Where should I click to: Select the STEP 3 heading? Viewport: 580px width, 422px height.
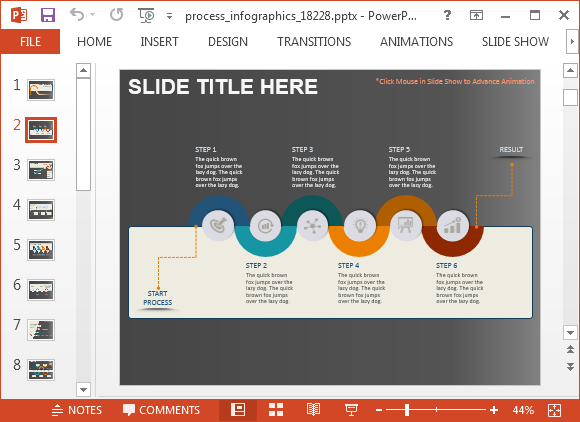point(302,149)
